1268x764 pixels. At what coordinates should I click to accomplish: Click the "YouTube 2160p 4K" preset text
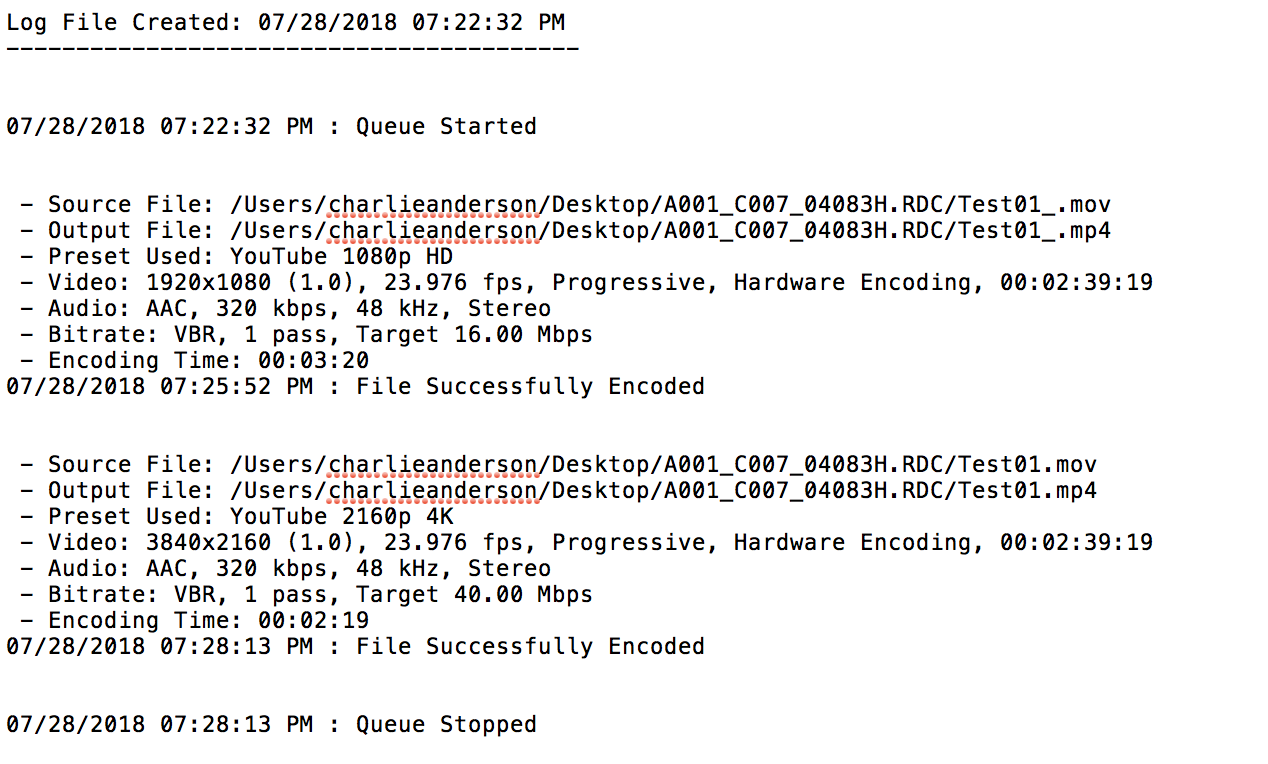pyautogui.click(x=341, y=517)
